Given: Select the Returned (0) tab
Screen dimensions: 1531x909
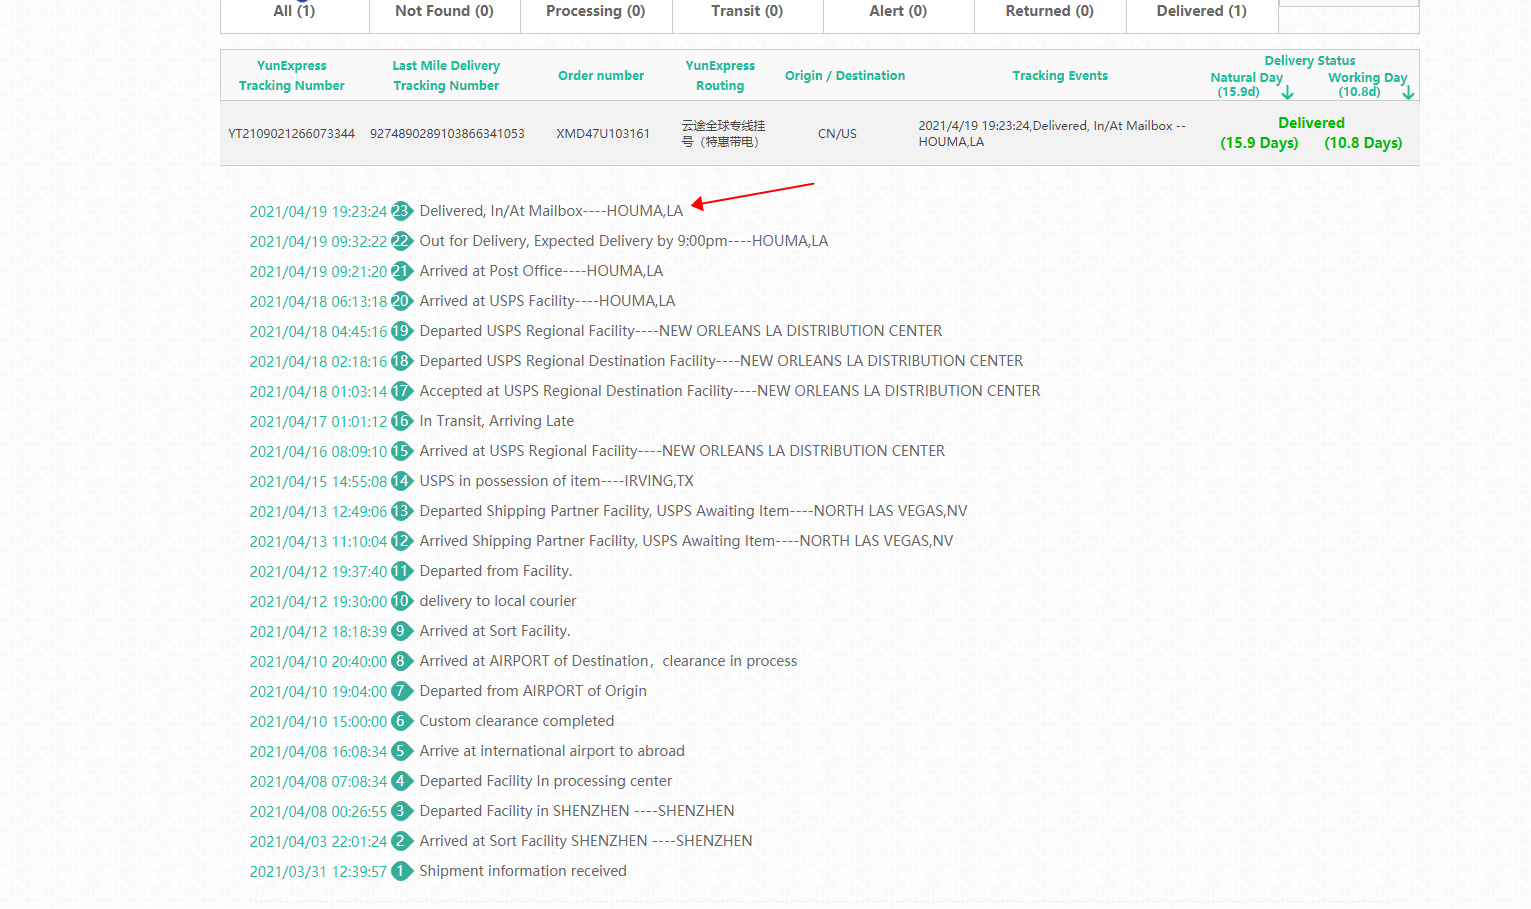Looking at the screenshot, I should pyautogui.click(x=1049, y=11).
